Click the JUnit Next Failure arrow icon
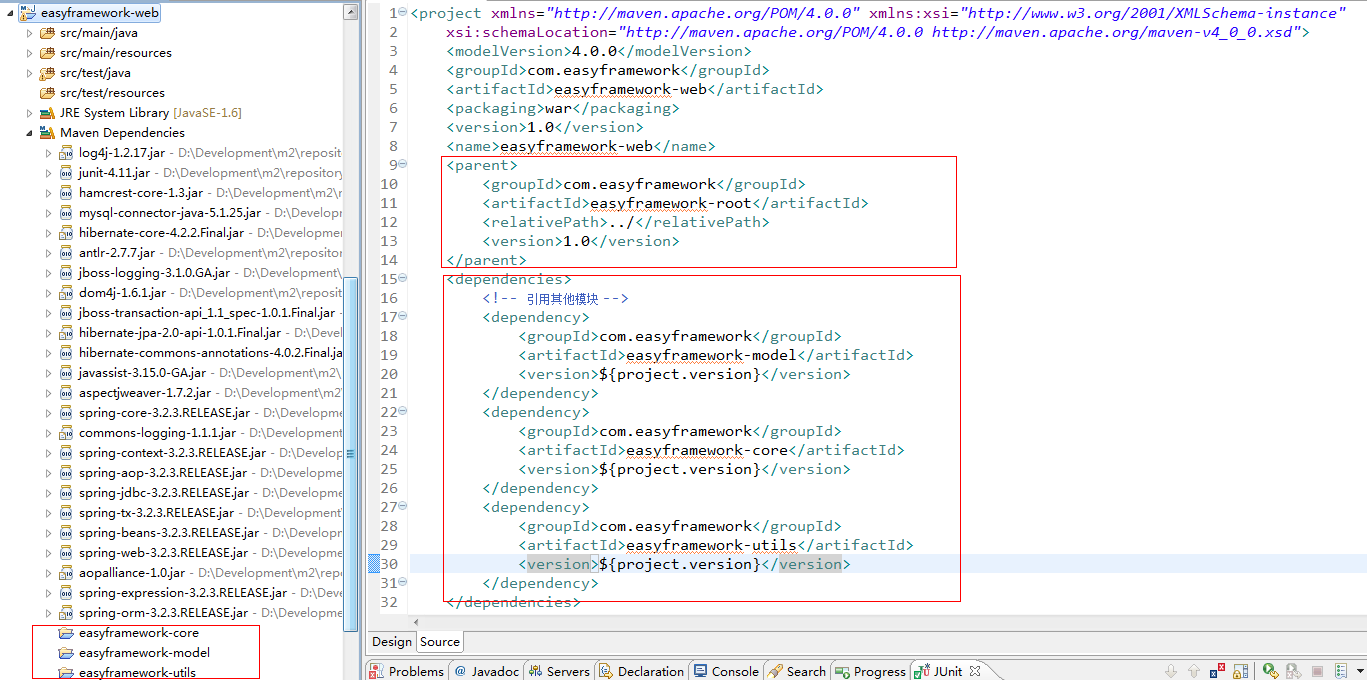This screenshot has width=1367, height=680. click(x=1171, y=671)
